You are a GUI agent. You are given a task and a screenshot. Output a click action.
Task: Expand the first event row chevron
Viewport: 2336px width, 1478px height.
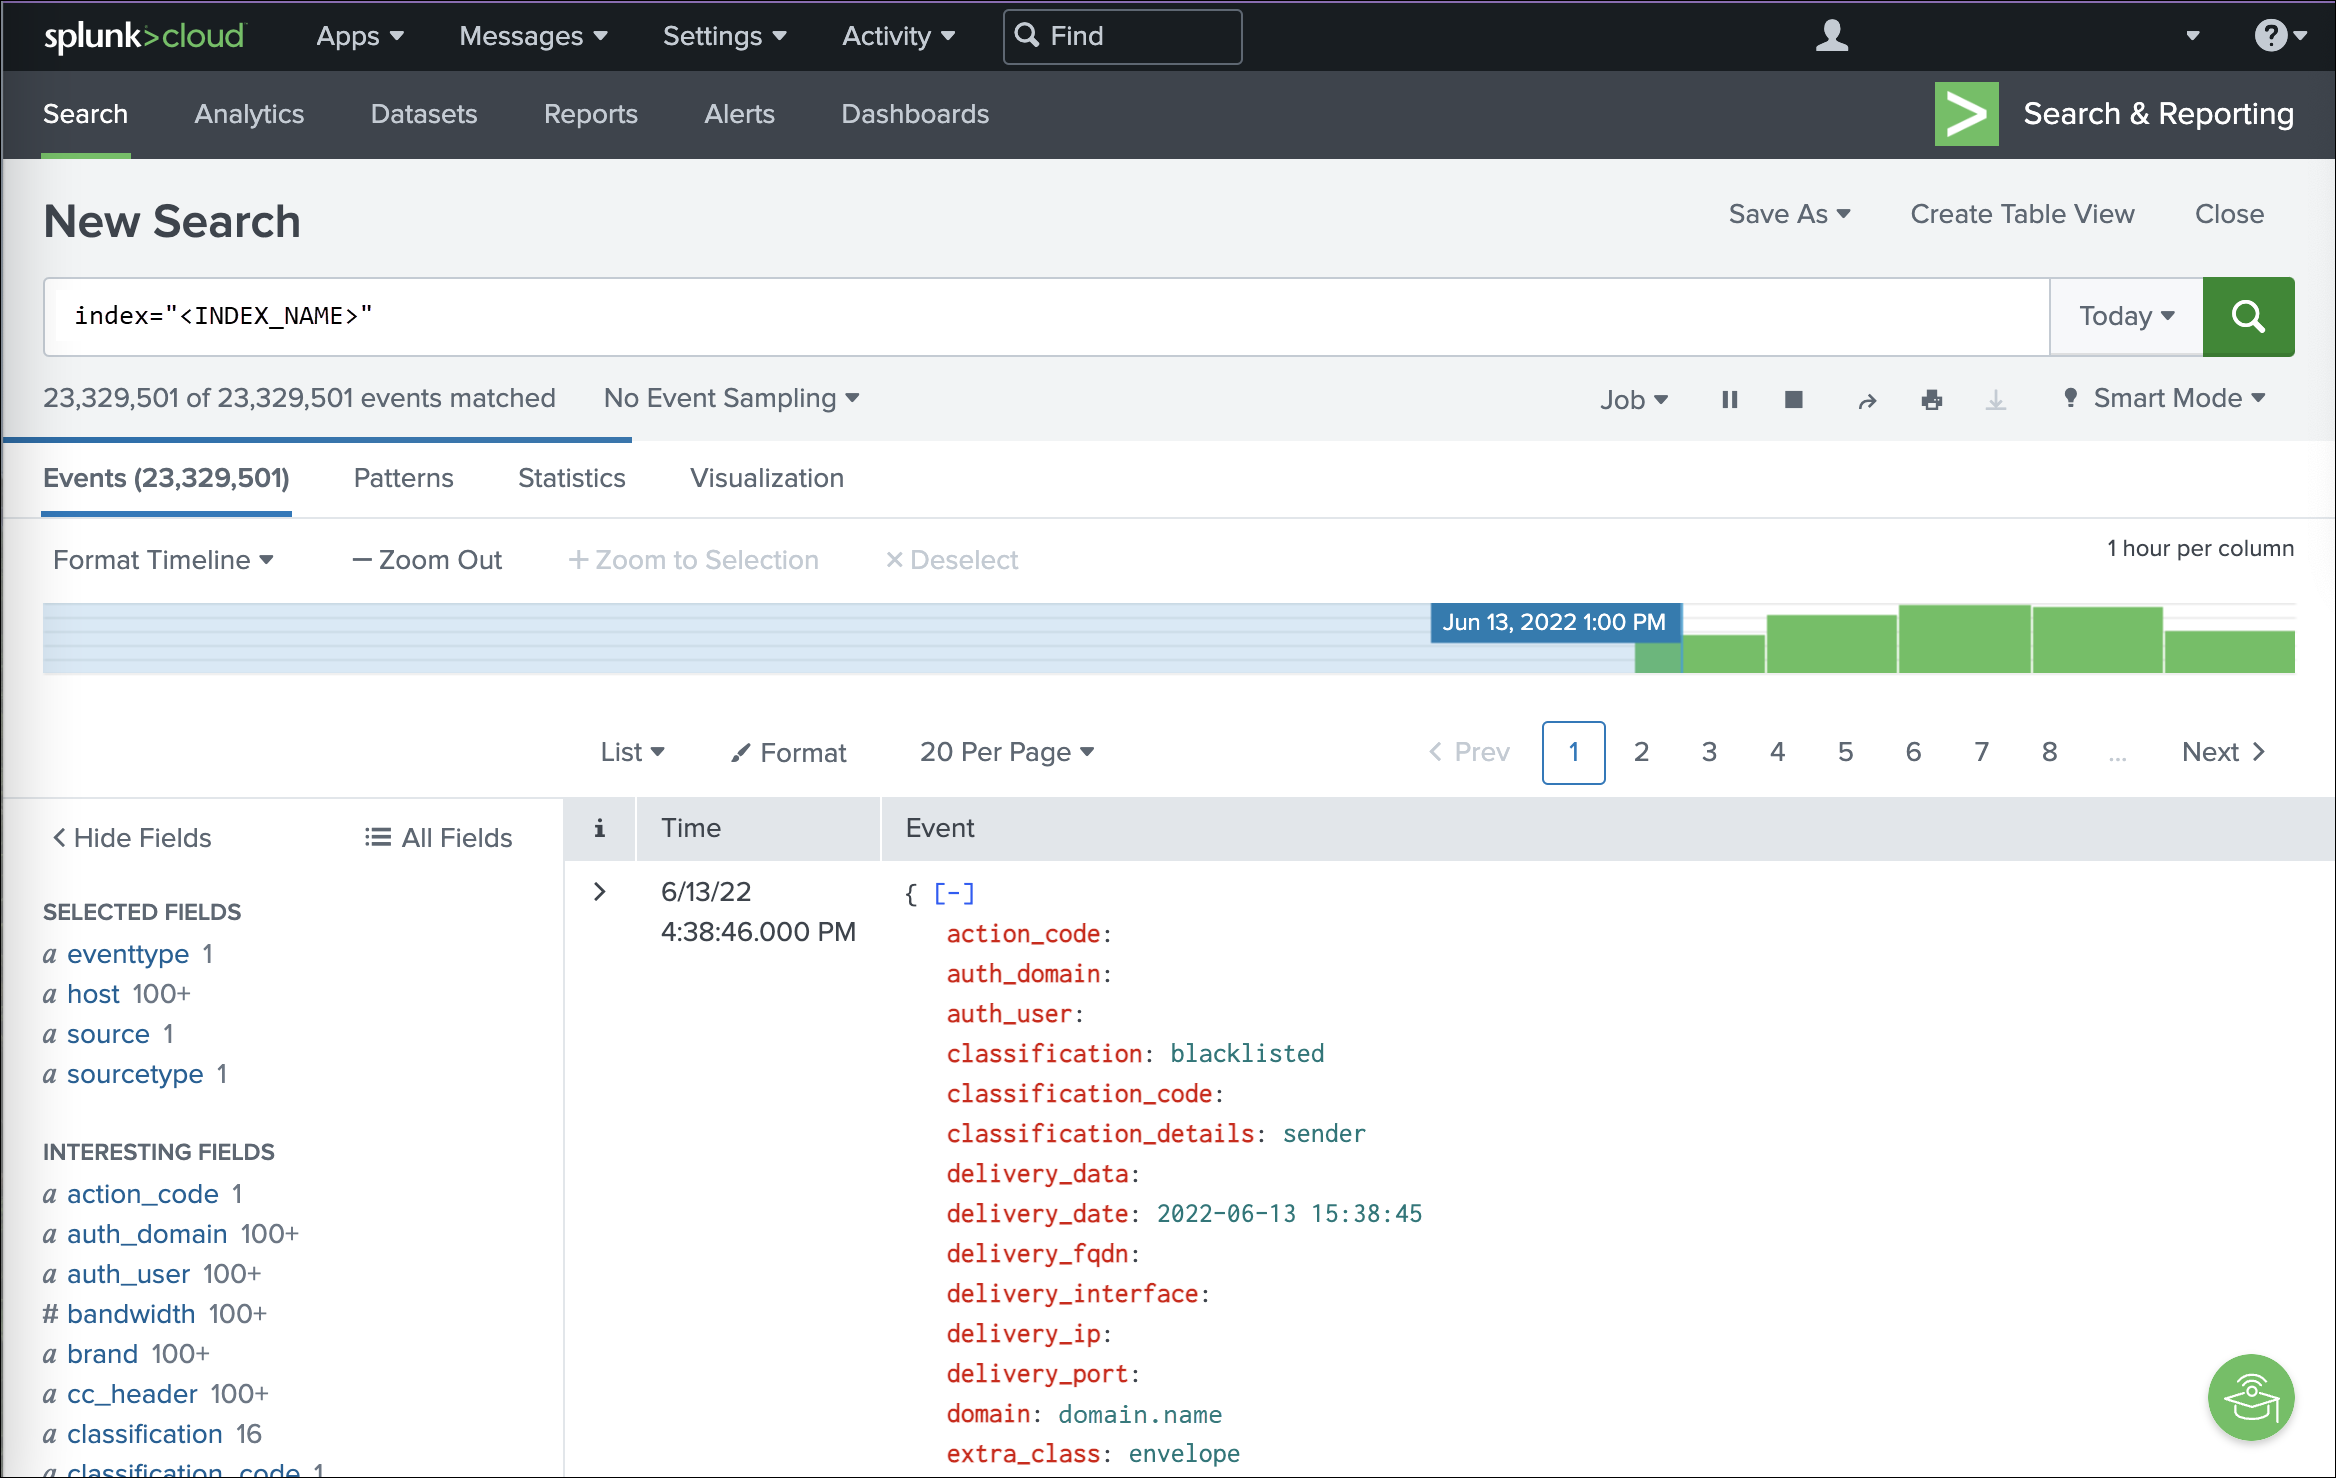point(599,891)
